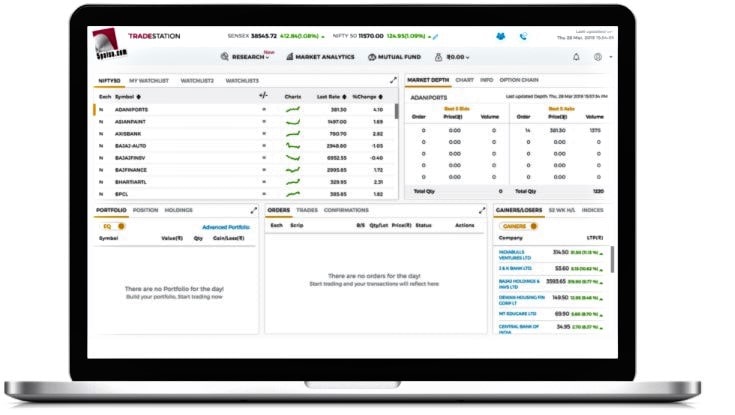Screen dimensions: 735x415
Task: Expand the Portfolio panel fullscreen
Action: click(254, 211)
